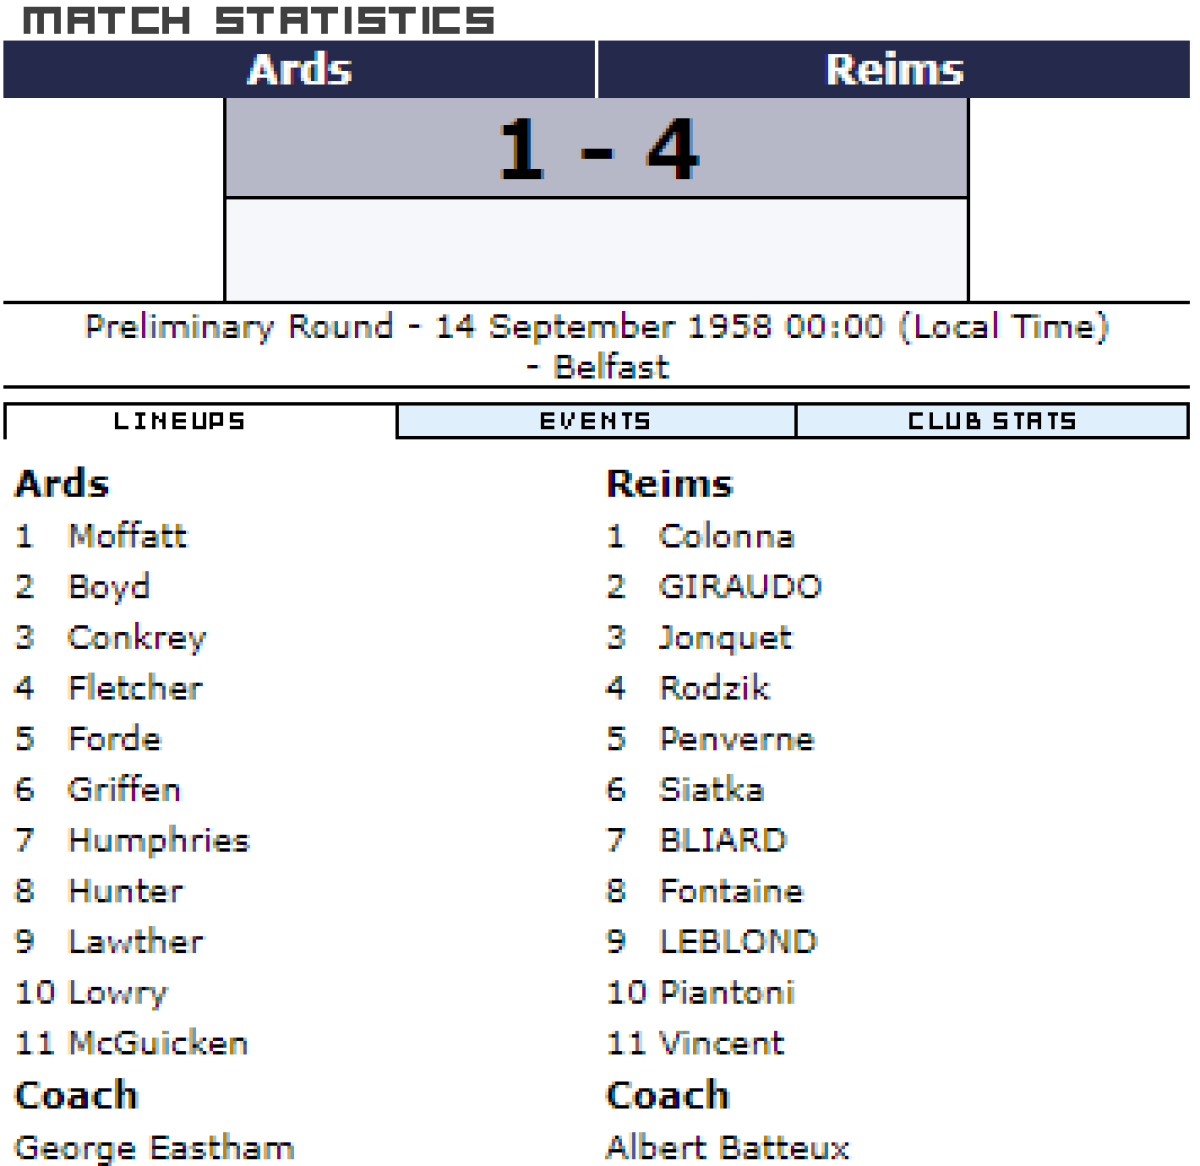
Task: Open Reims player Penverne
Action: tap(737, 739)
